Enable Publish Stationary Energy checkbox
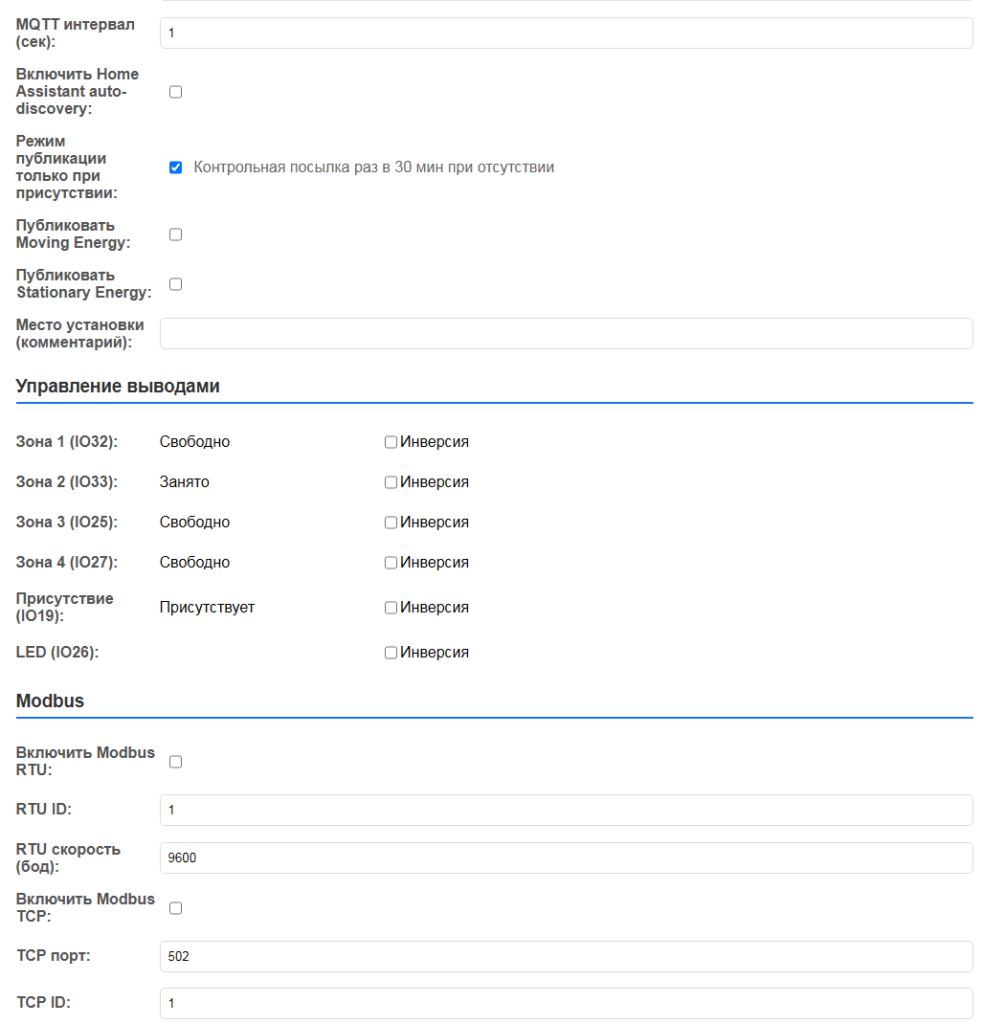983x1024 pixels. pos(176,284)
